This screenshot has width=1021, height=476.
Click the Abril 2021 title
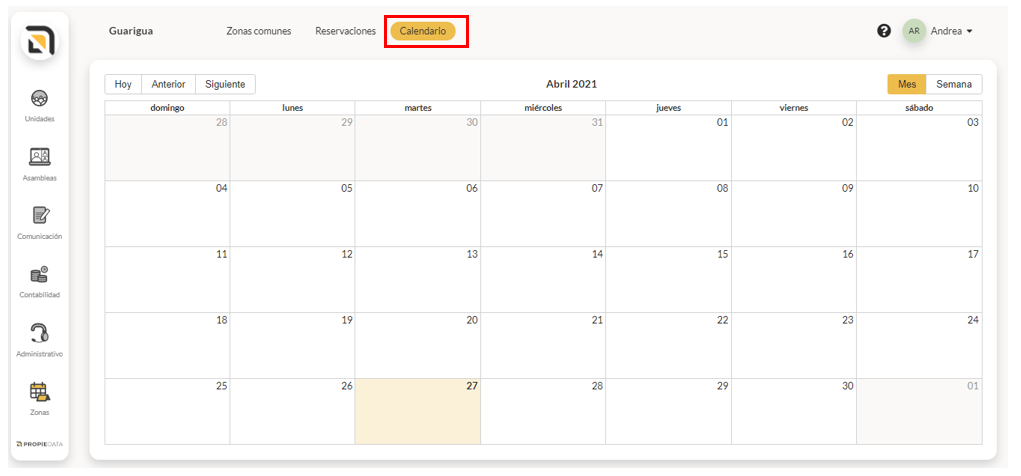(571, 84)
